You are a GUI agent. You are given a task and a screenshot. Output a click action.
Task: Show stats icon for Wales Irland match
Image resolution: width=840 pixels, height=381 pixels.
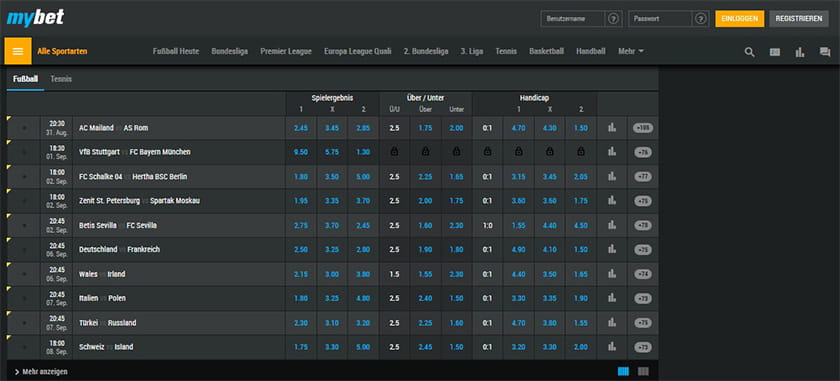(612, 274)
